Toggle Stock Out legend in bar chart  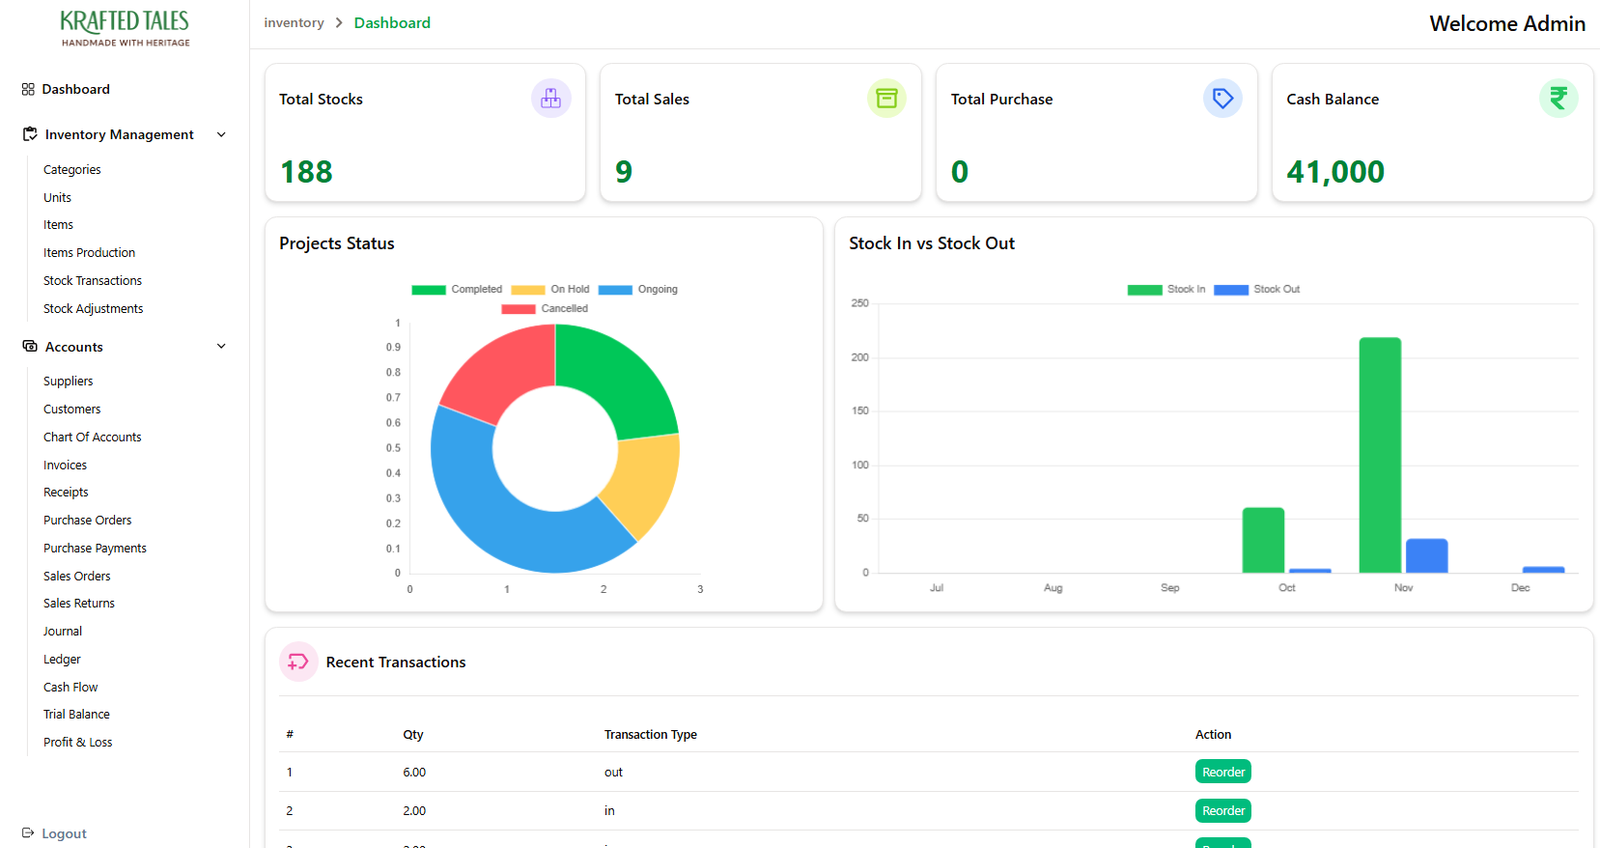(1257, 290)
